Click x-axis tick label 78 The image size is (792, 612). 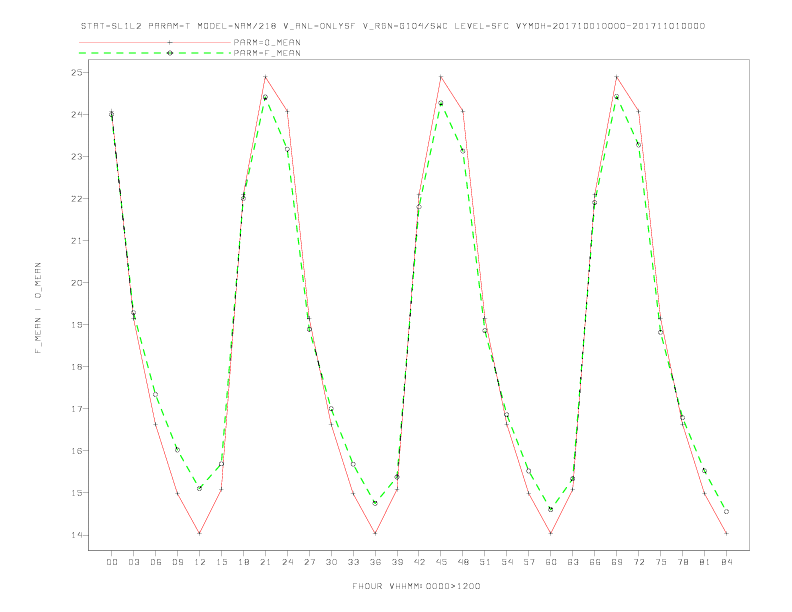(x=682, y=562)
